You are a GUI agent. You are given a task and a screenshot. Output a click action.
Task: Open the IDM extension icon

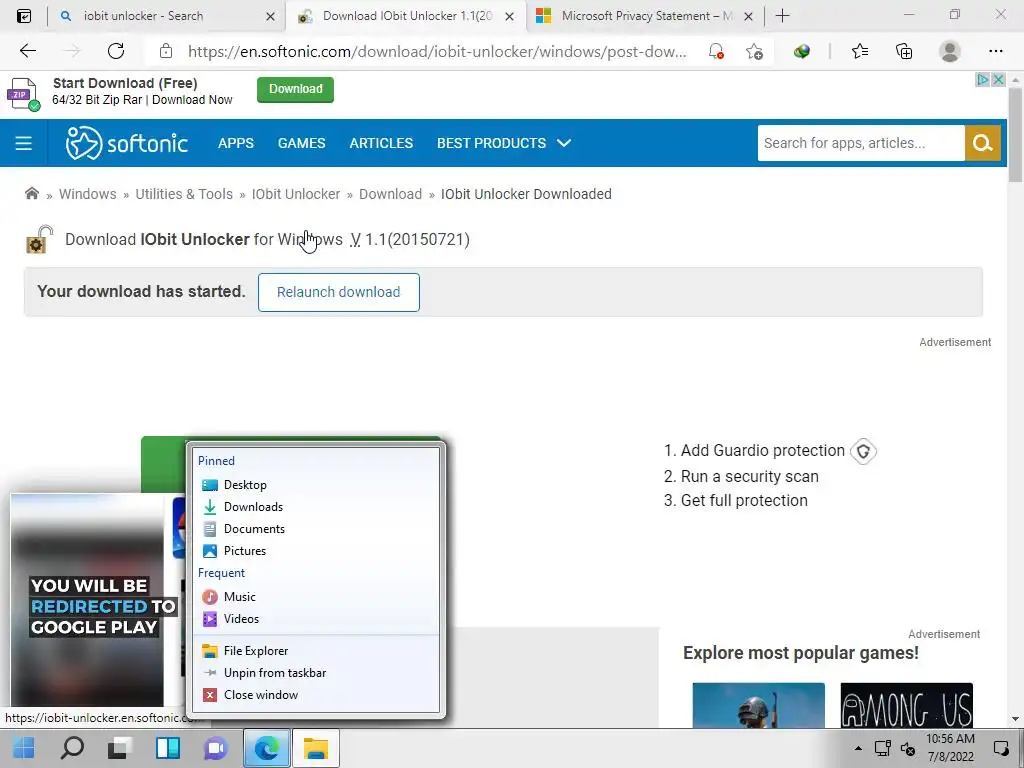802,52
